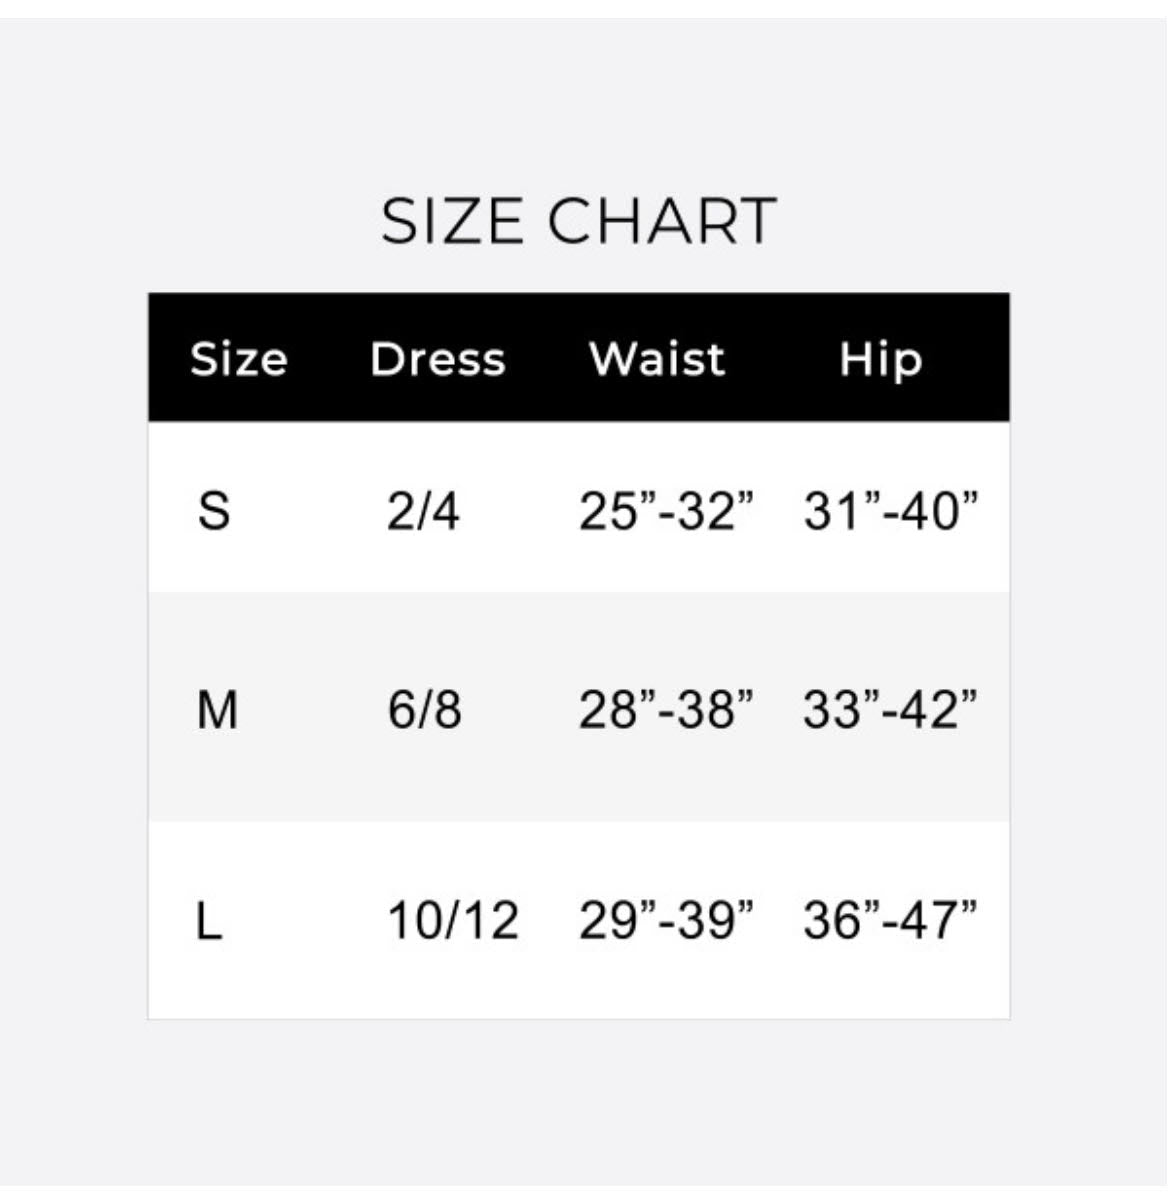The image size is (1172, 1193).
Task: Click dress size 10/12 cell
Action: (x=453, y=920)
